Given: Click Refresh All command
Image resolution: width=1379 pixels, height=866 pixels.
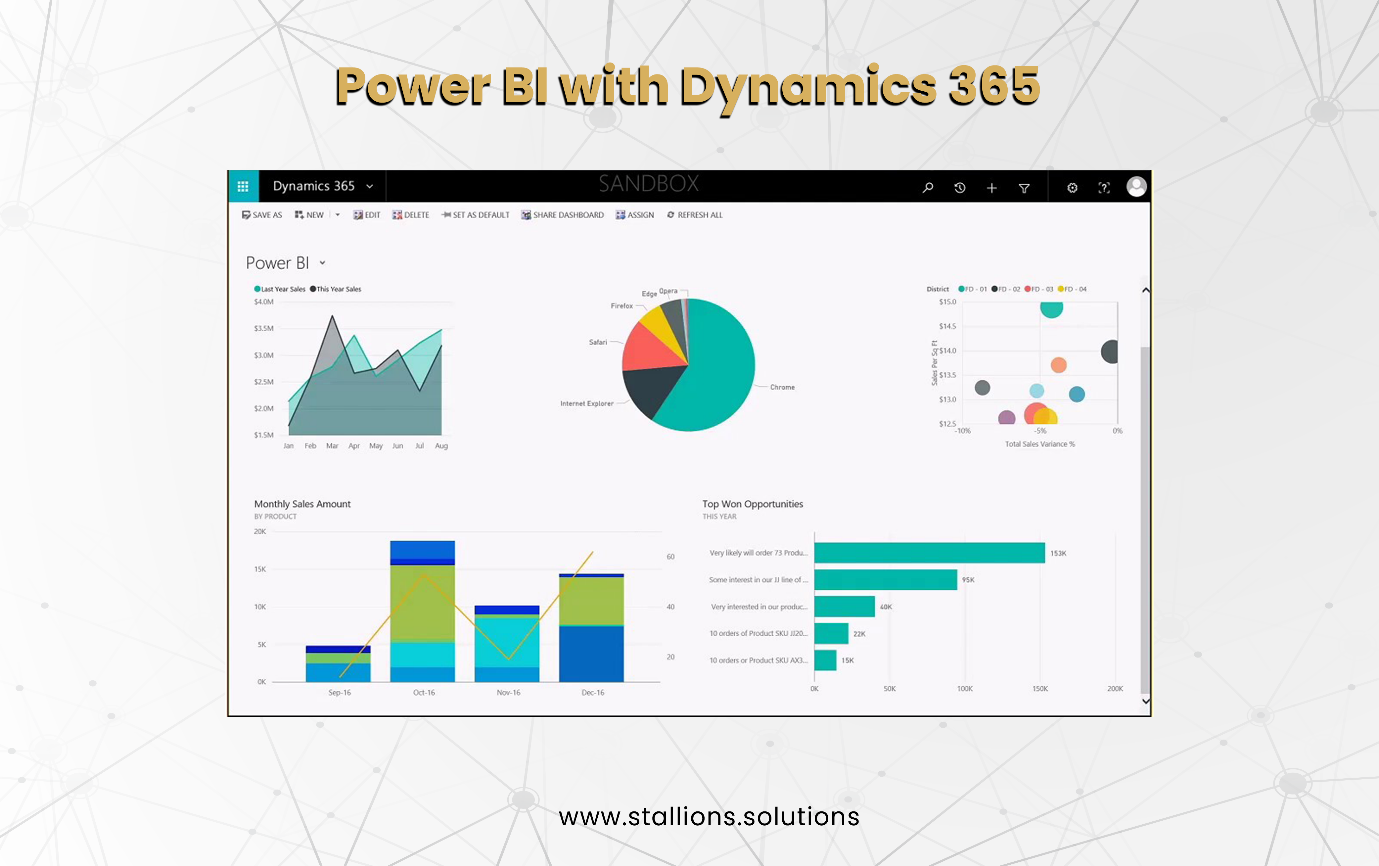Looking at the screenshot, I should [x=695, y=215].
